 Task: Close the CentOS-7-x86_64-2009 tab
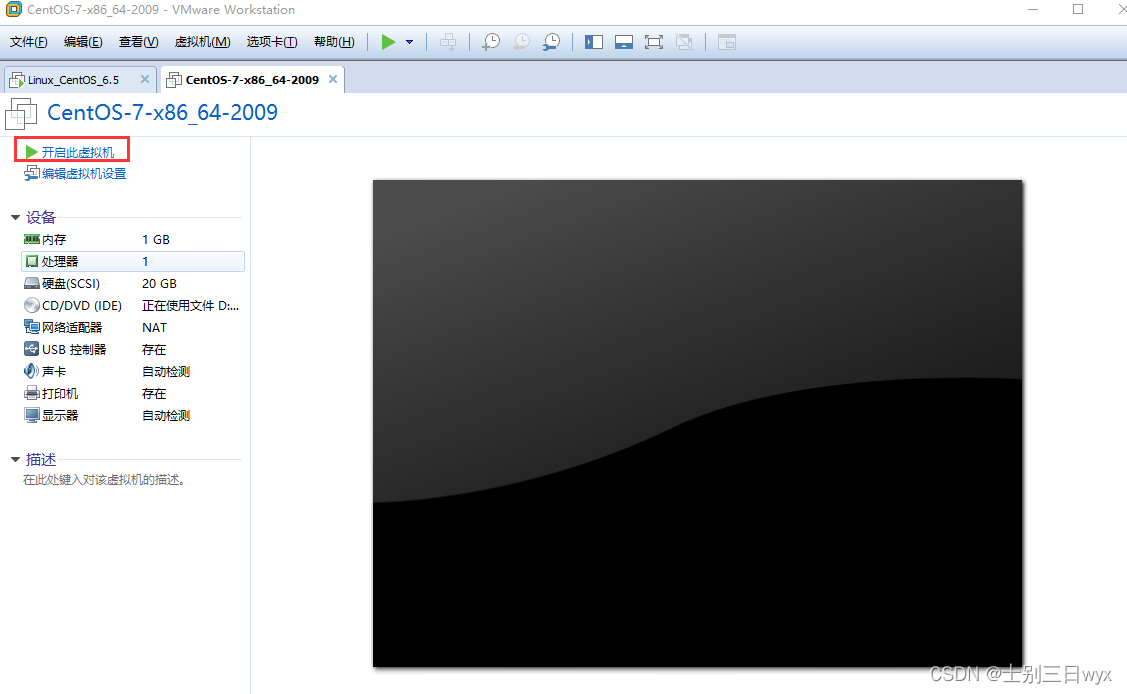(x=333, y=79)
